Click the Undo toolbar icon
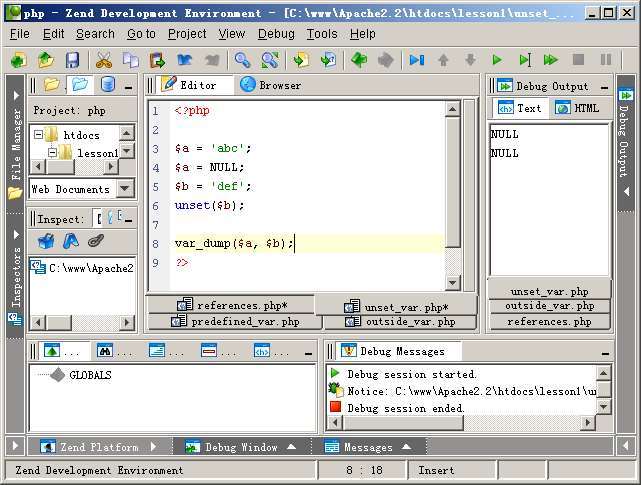Screen dimensions: 641x485 [x=185, y=61]
